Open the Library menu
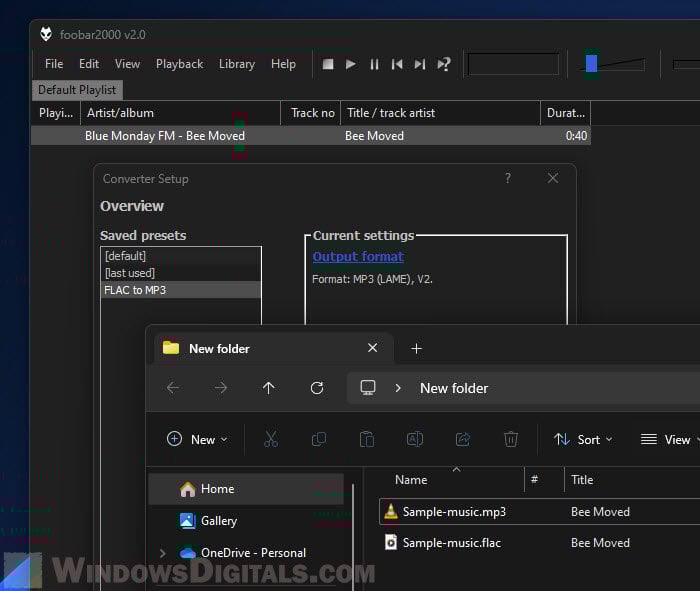The height and width of the screenshot is (591, 700). click(237, 64)
